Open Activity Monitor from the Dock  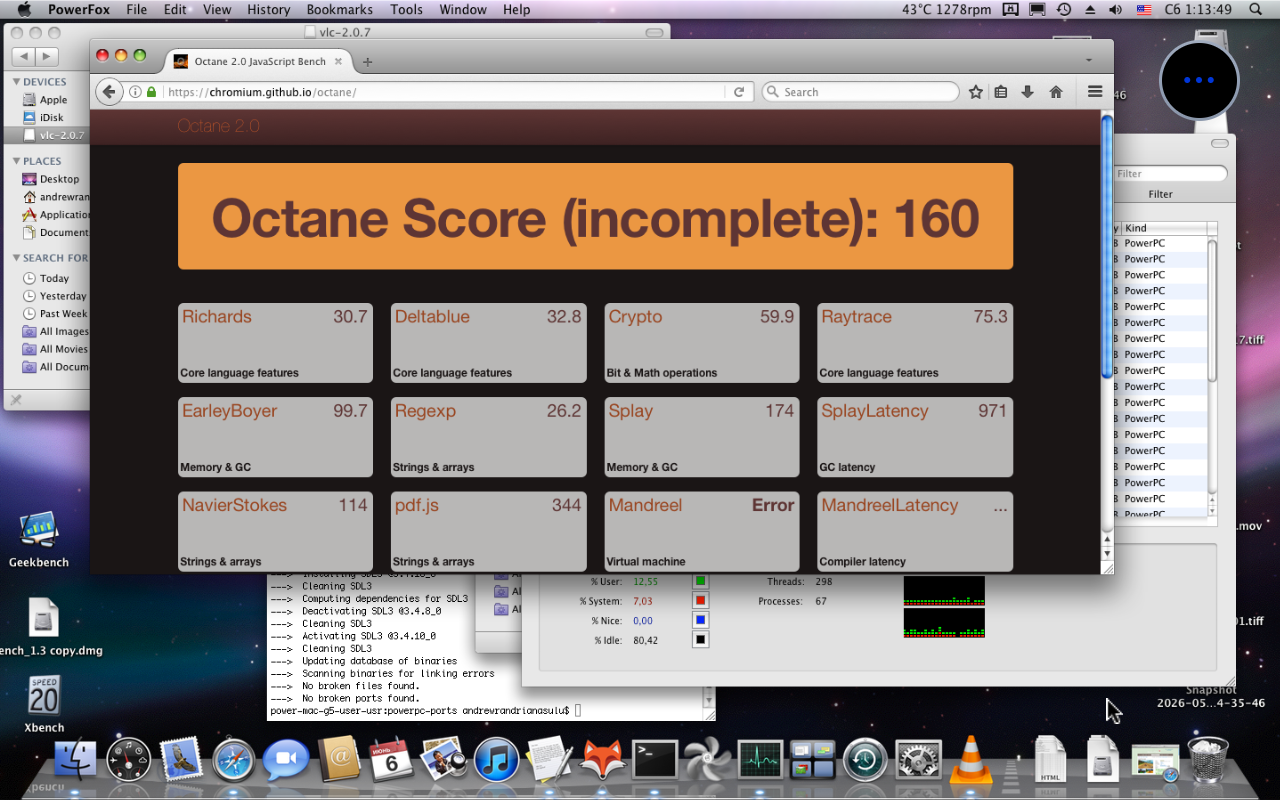point(759,760)
